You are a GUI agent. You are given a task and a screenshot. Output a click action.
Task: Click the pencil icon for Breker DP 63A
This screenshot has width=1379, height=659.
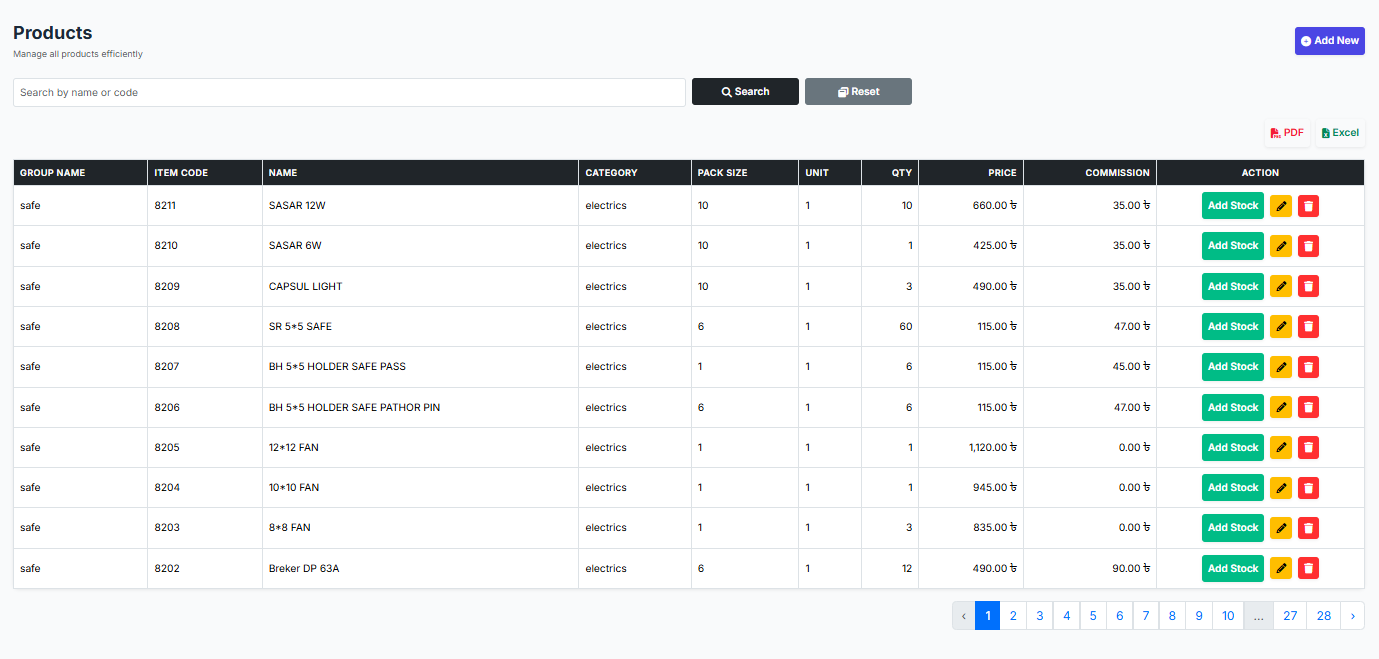click(x=1280, y=569)
